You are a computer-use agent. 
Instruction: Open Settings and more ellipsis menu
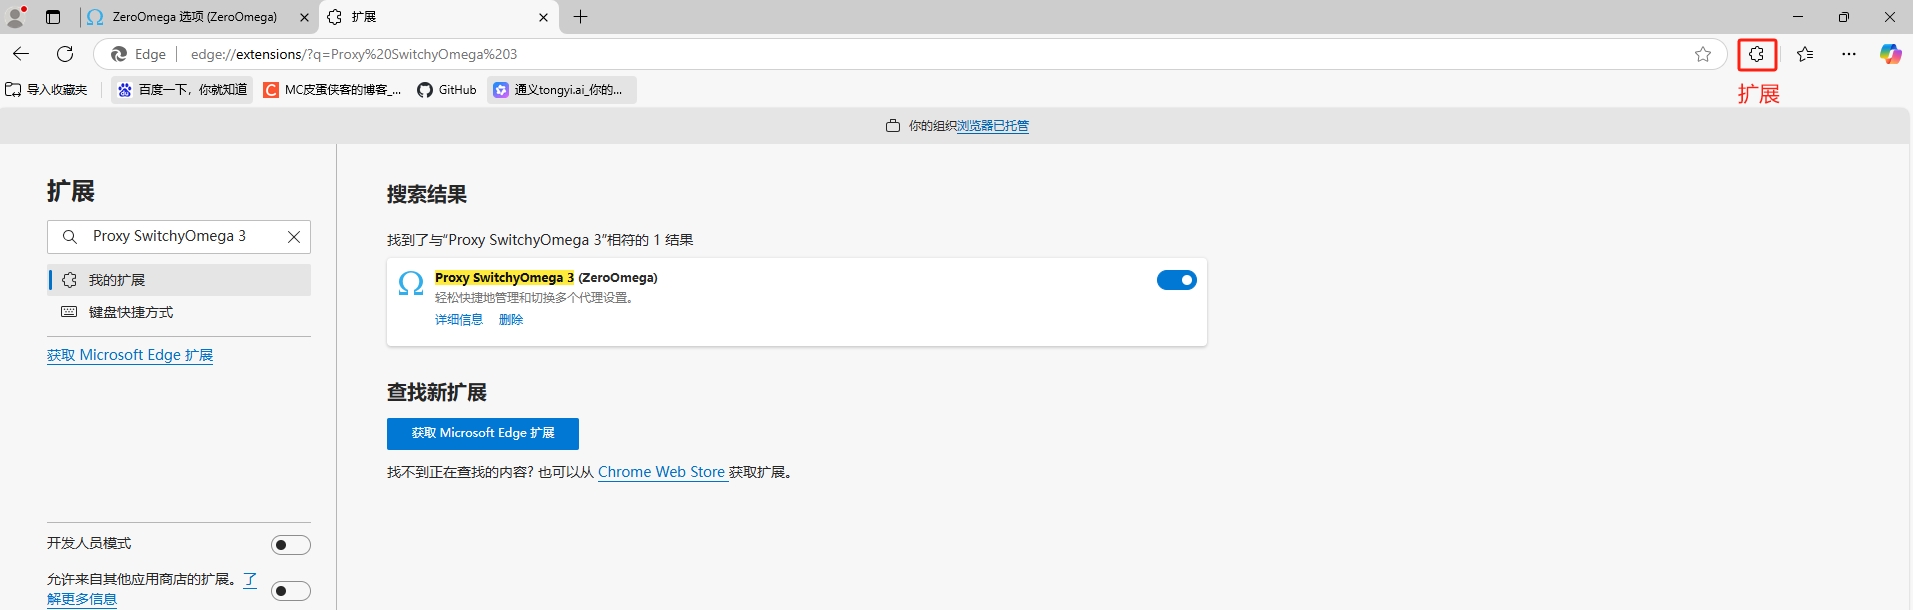[1849, 54]
